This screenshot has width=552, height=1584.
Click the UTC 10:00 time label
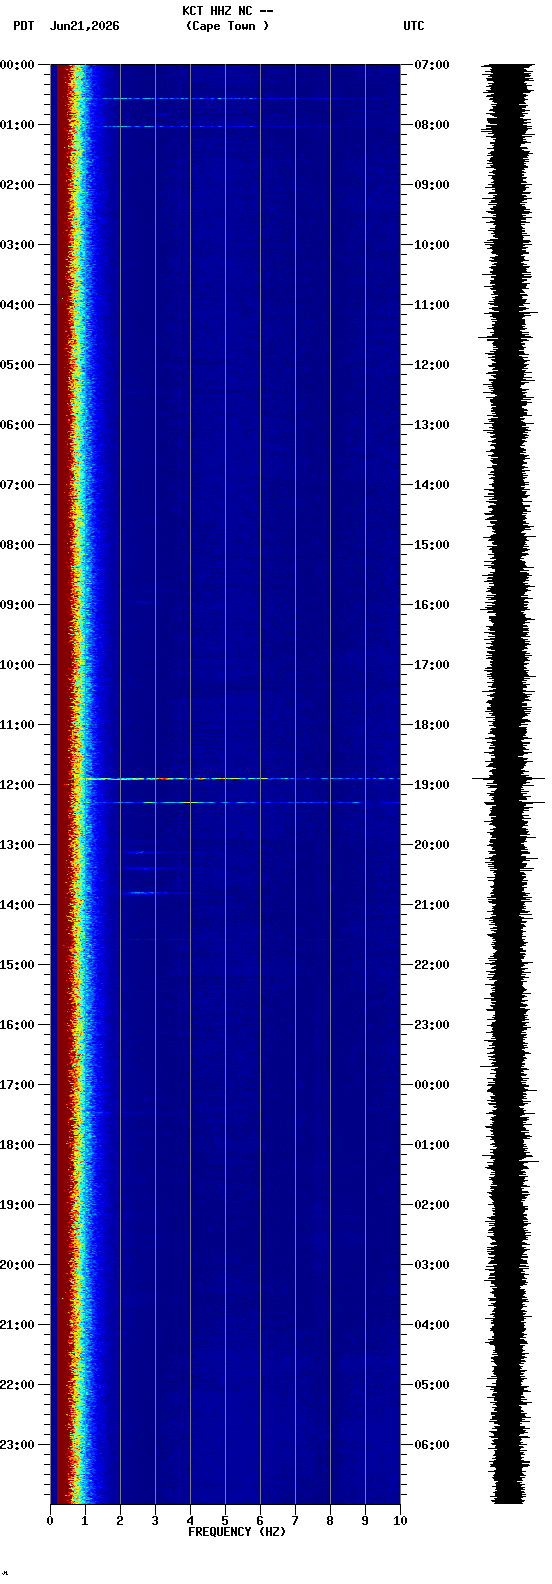click(x=432, y=245)
